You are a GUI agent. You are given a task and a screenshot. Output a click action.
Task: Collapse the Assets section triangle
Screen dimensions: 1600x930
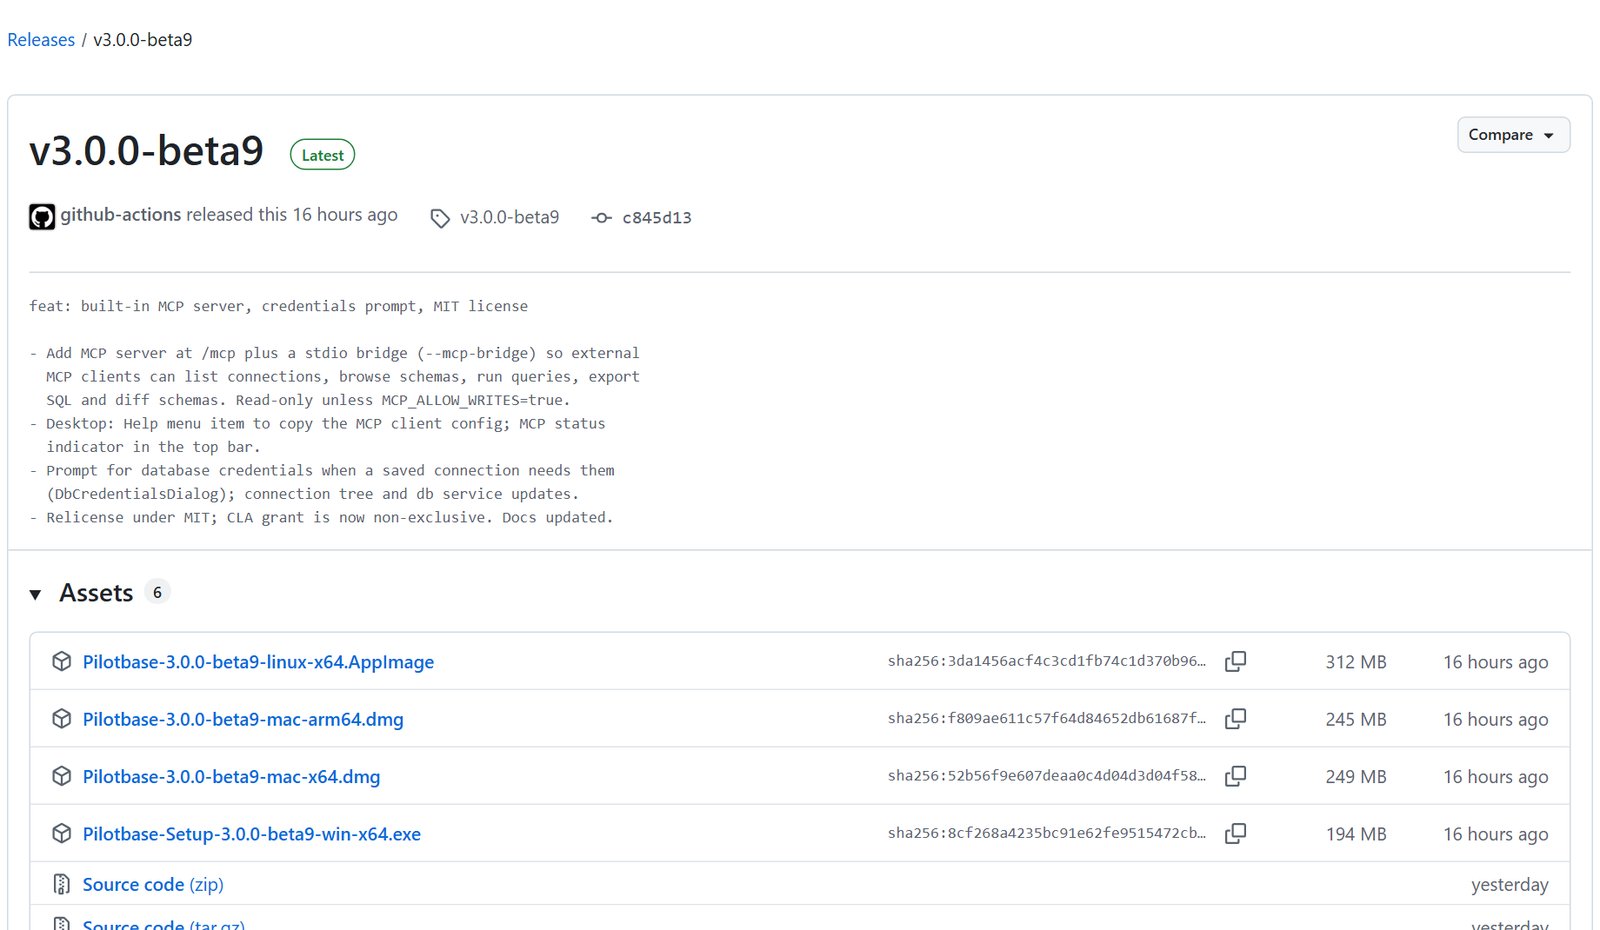coord(36,594)
